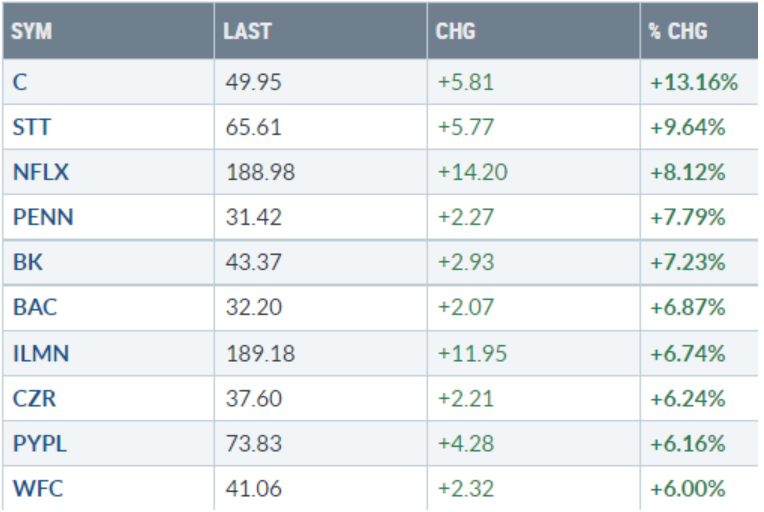Open the PENN symbol link

click(42, 218)
